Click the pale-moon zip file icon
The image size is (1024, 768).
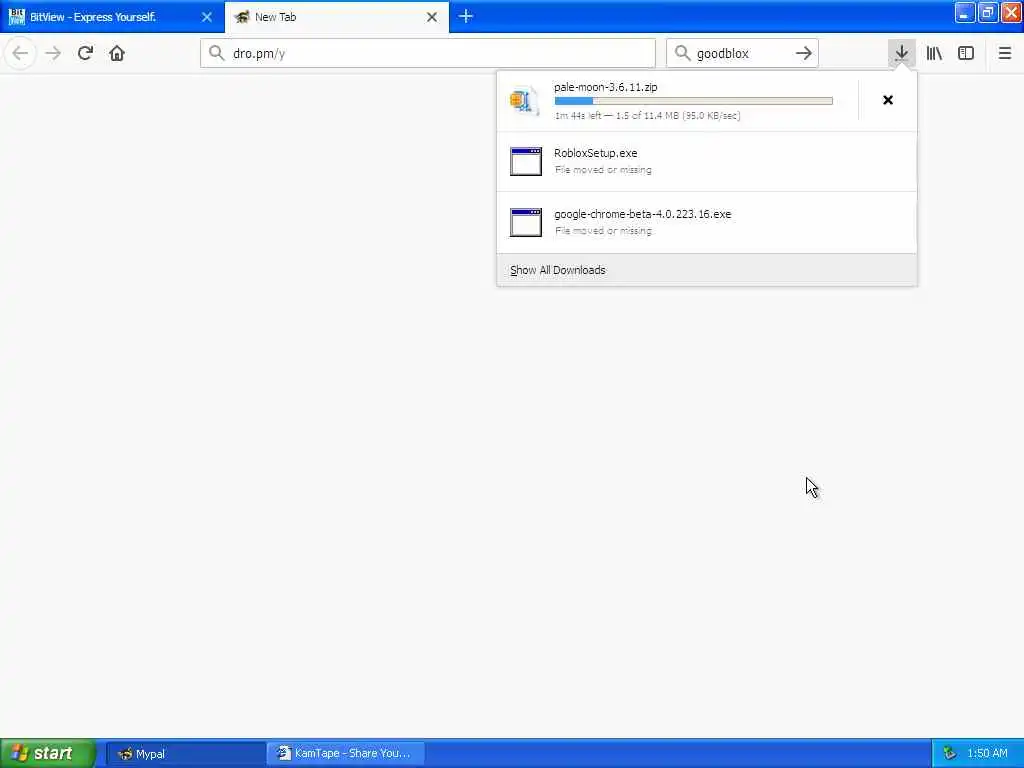click(525, 101)
